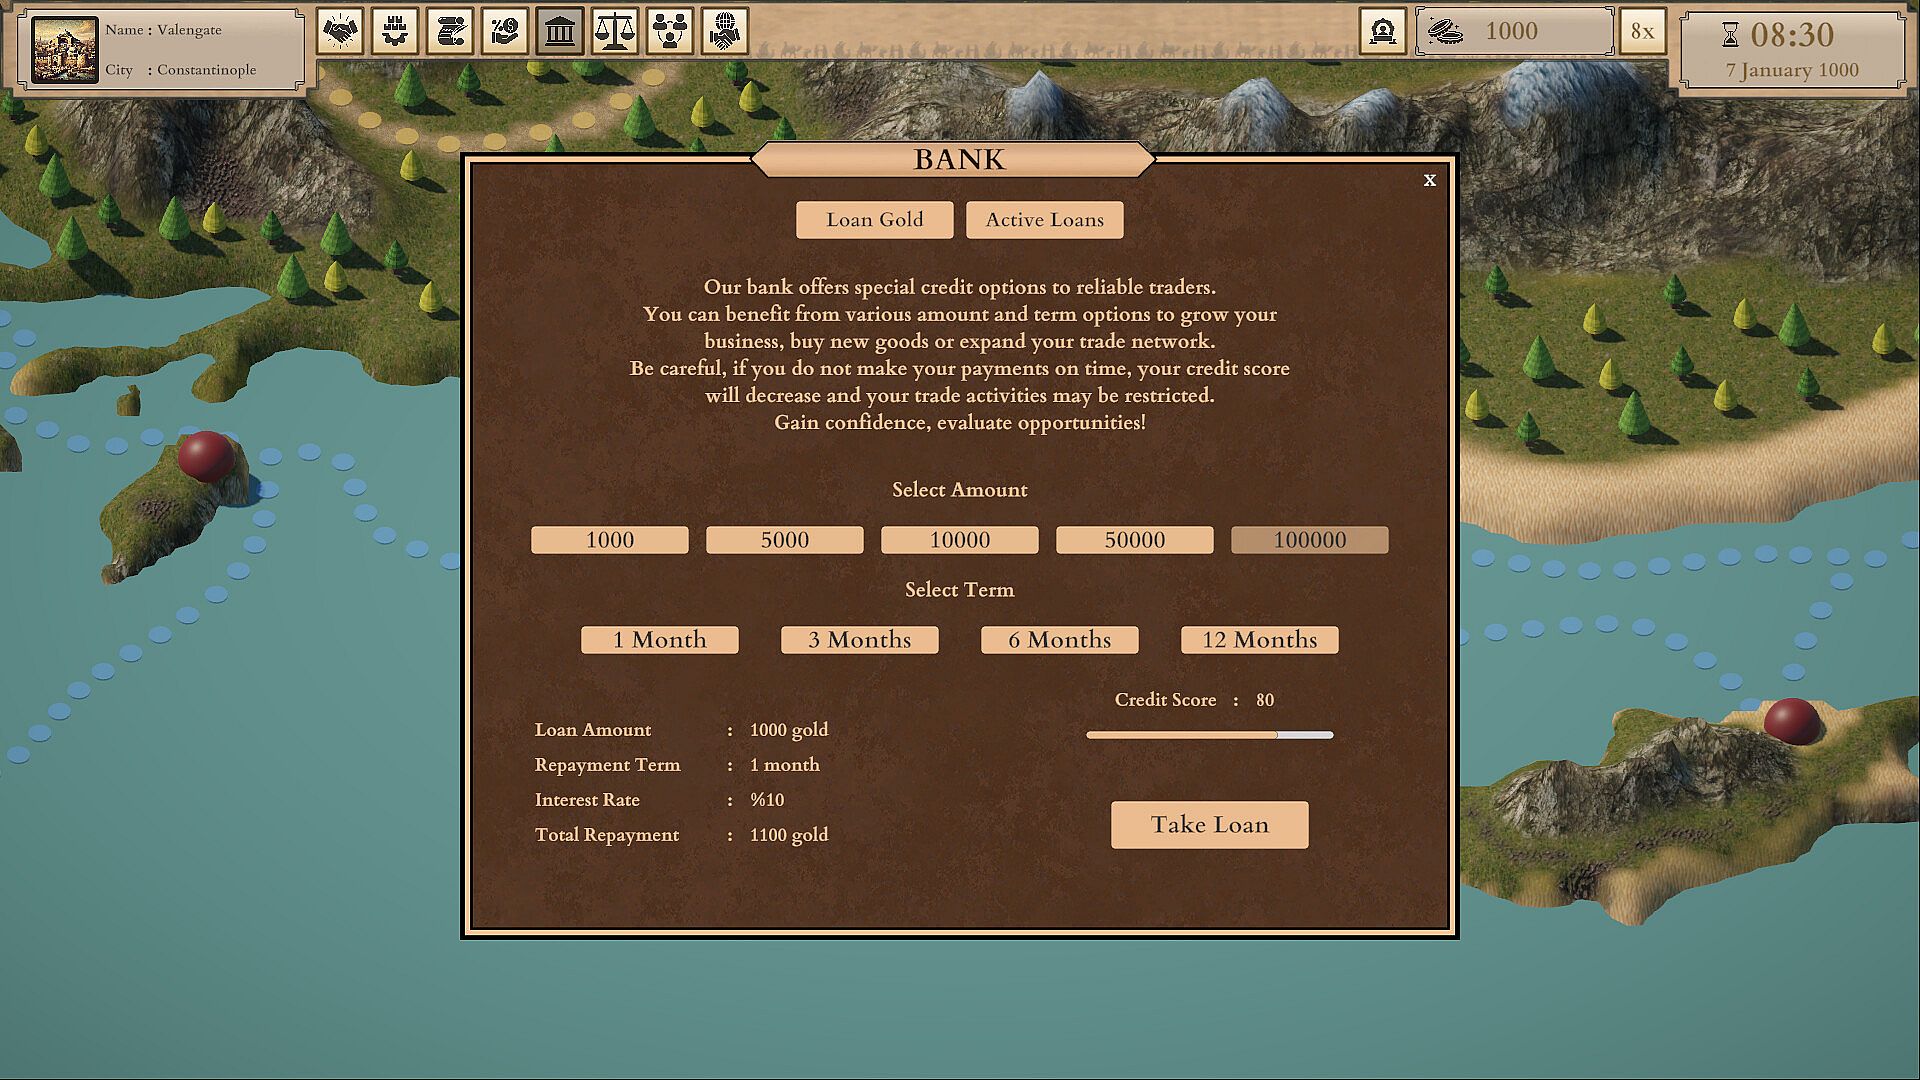Open the handshake trade icon
Image resolution: width=1920 pixels, height=1080 pixels.
340,32
